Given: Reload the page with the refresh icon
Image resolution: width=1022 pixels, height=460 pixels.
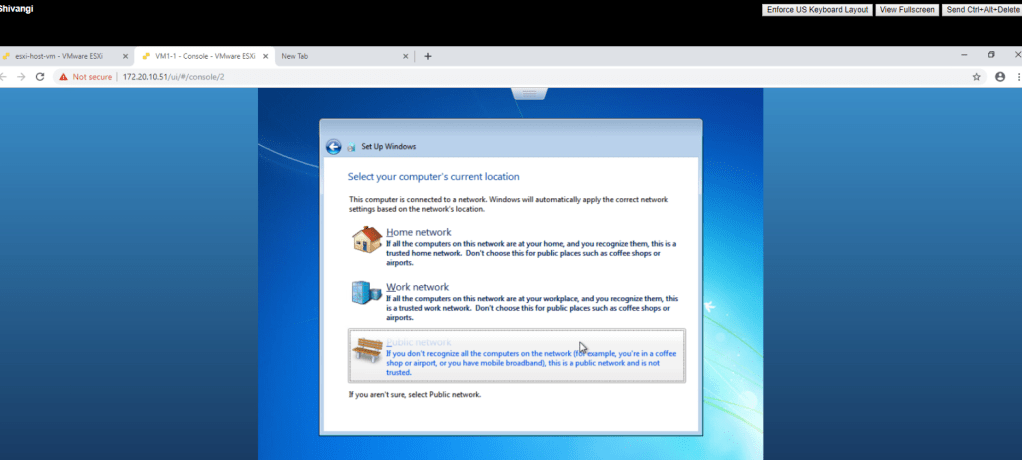Looking at the screenshot, I should pos(40,76).
